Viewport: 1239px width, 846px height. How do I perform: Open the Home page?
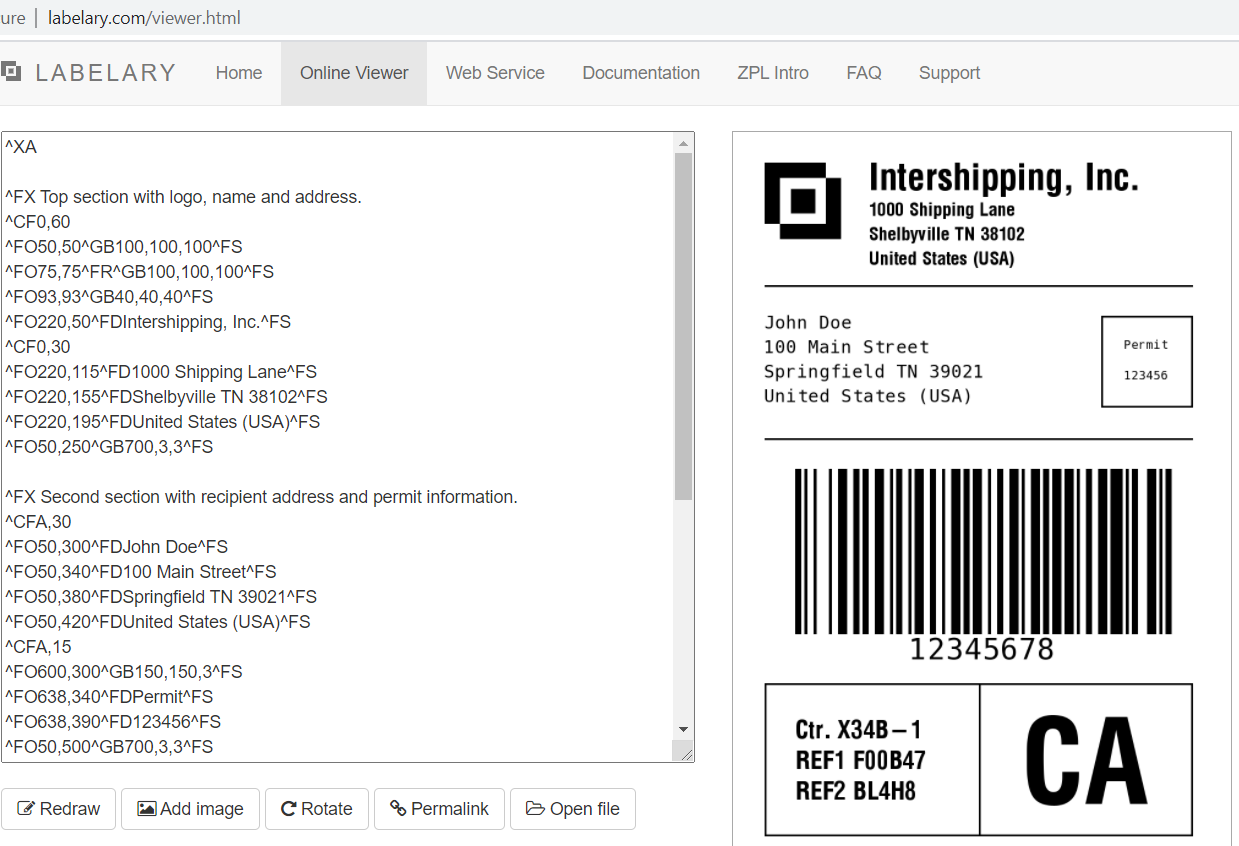click(238, 72)
